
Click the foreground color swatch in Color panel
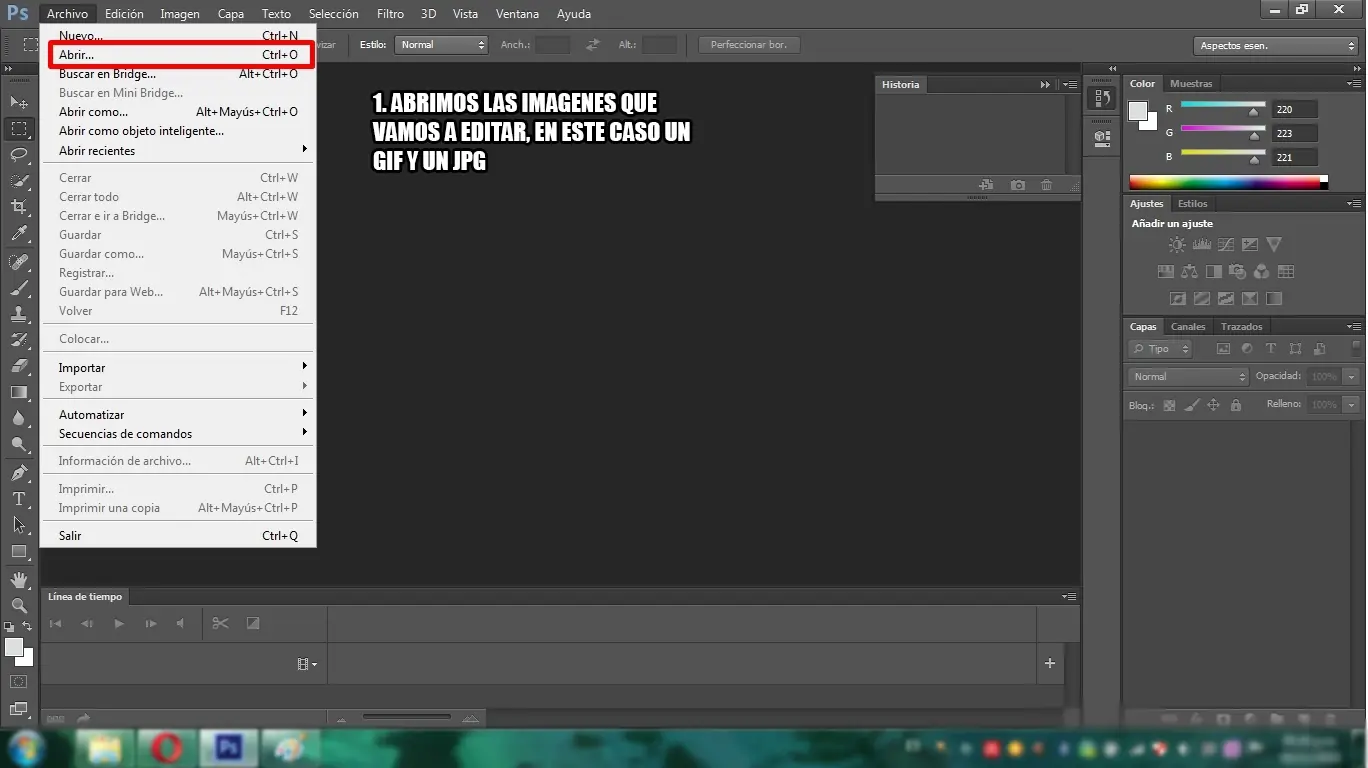(x=1139, y=111)
